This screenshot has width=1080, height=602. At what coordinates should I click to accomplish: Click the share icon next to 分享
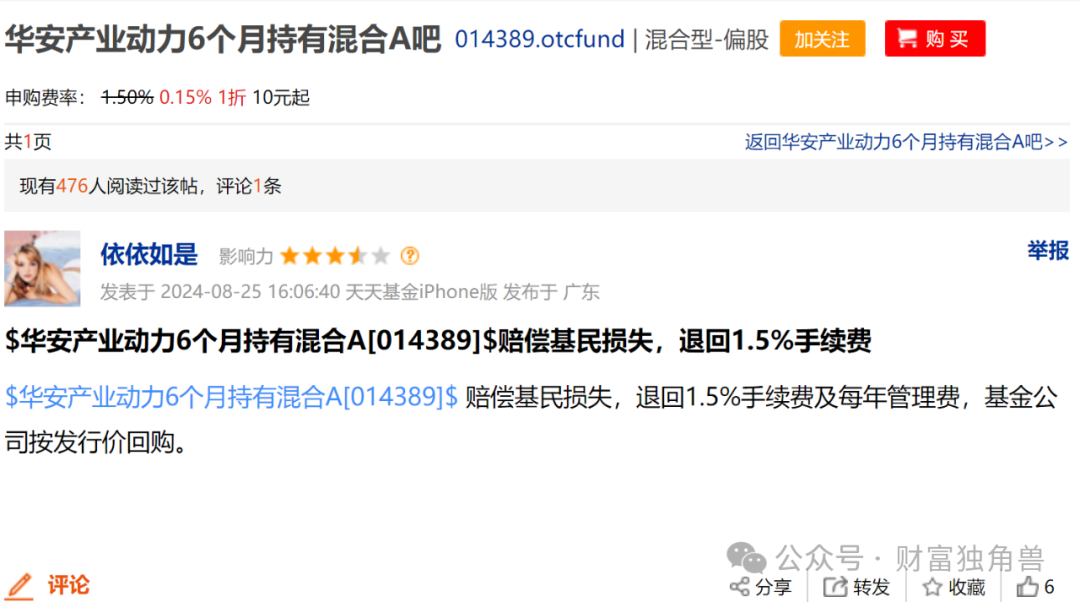tap(740, 587)
